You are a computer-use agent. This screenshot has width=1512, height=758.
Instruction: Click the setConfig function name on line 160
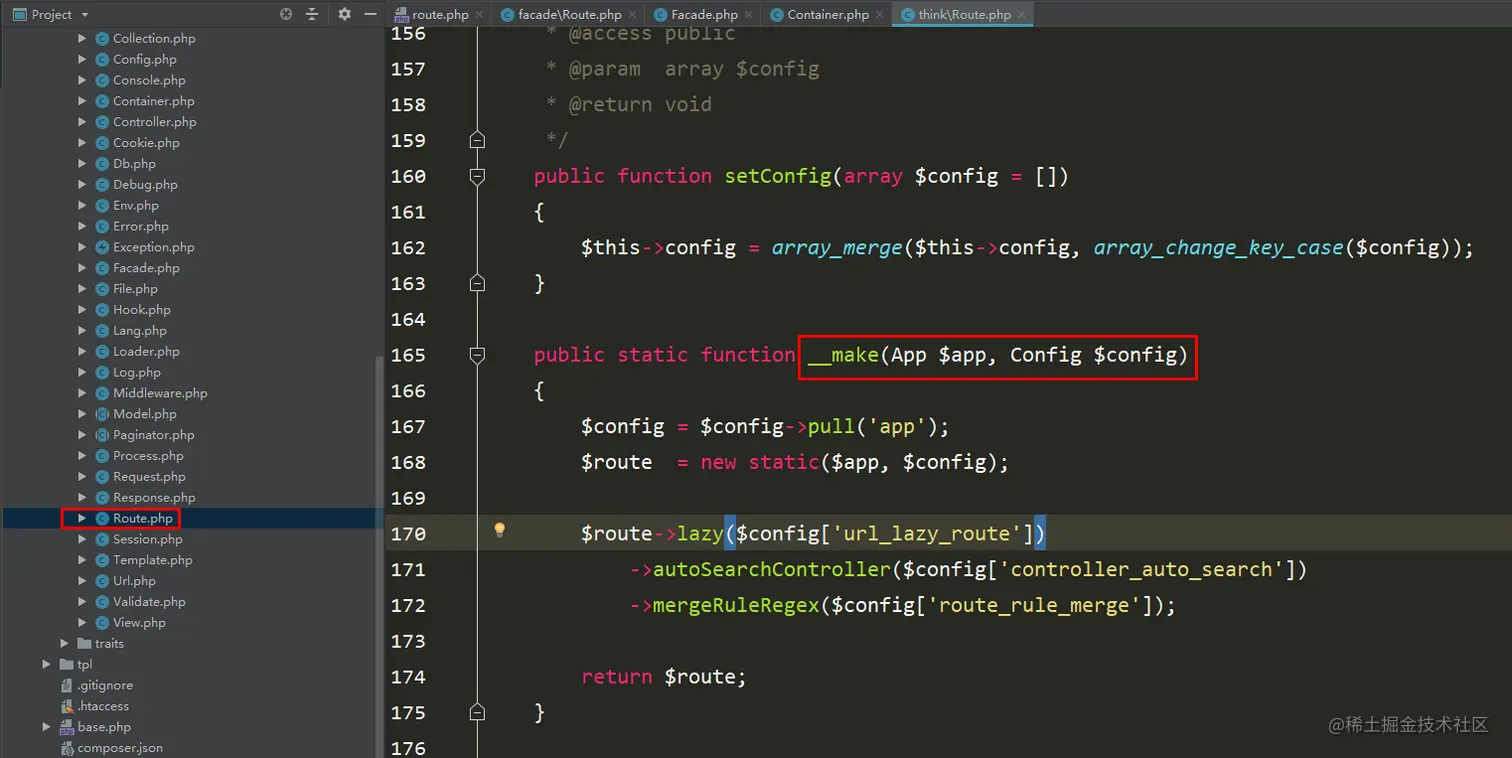pos(778,176)
